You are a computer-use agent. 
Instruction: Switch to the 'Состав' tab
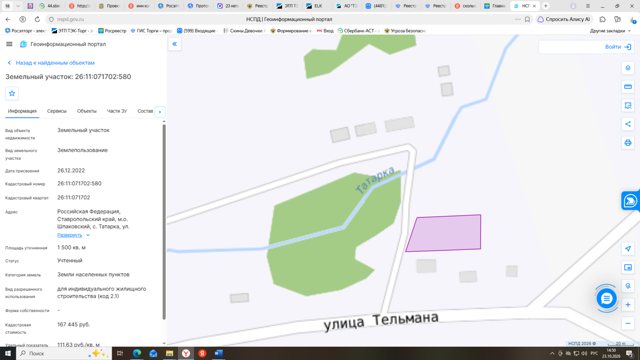pyautogui.click(x=145, y=111)
